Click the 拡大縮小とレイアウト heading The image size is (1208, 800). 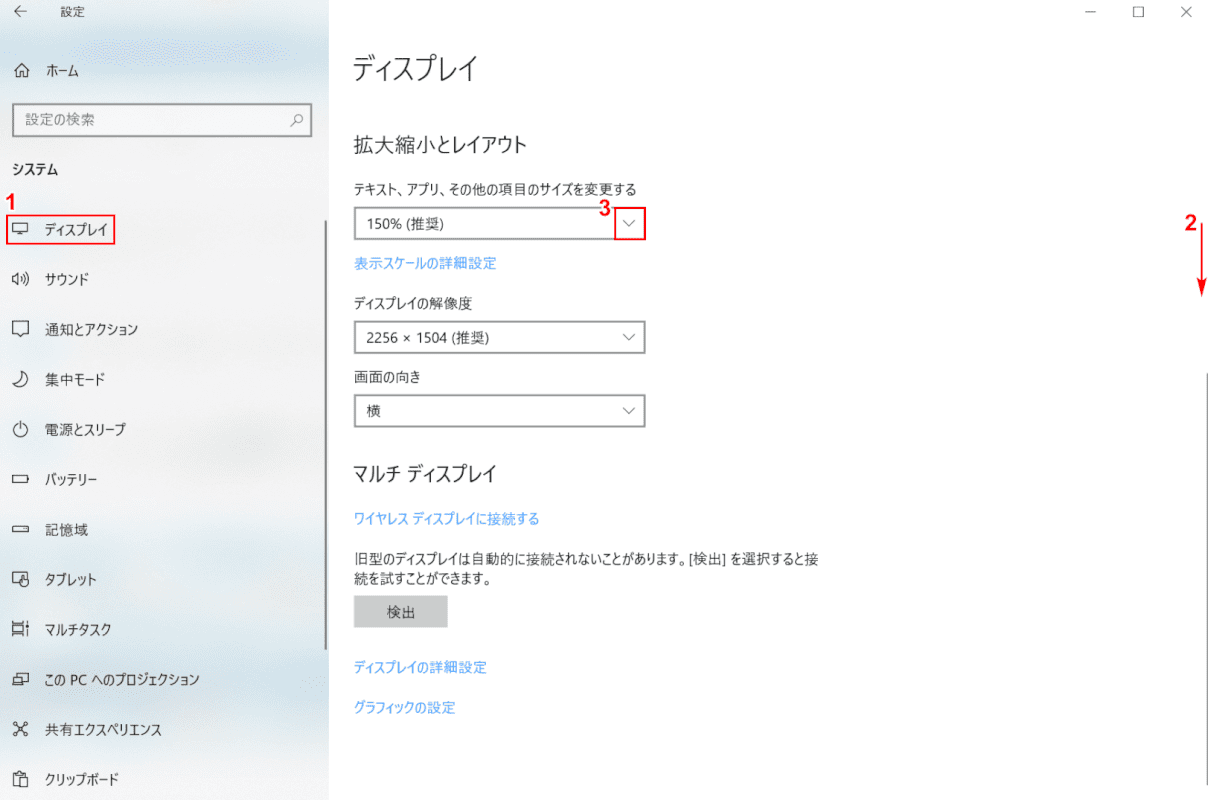click(440, 145)
